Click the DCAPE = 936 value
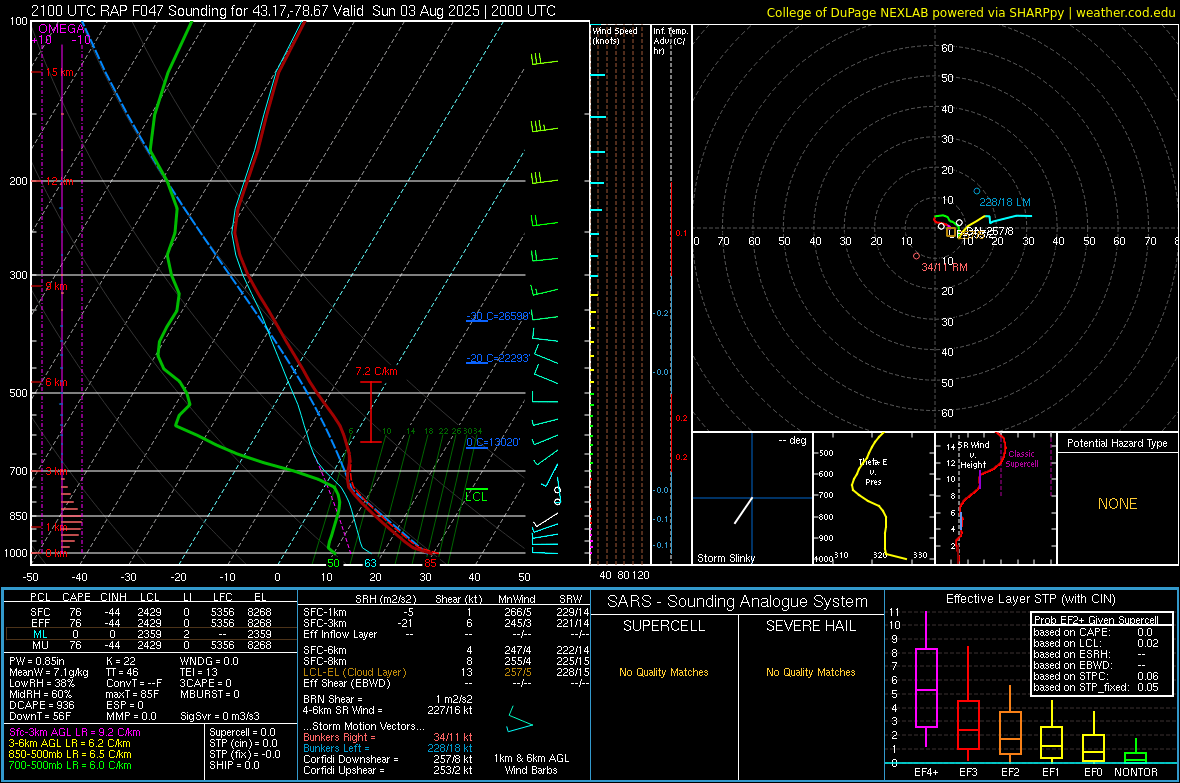Screen dimensions: 1180x783 coord(41,705)
